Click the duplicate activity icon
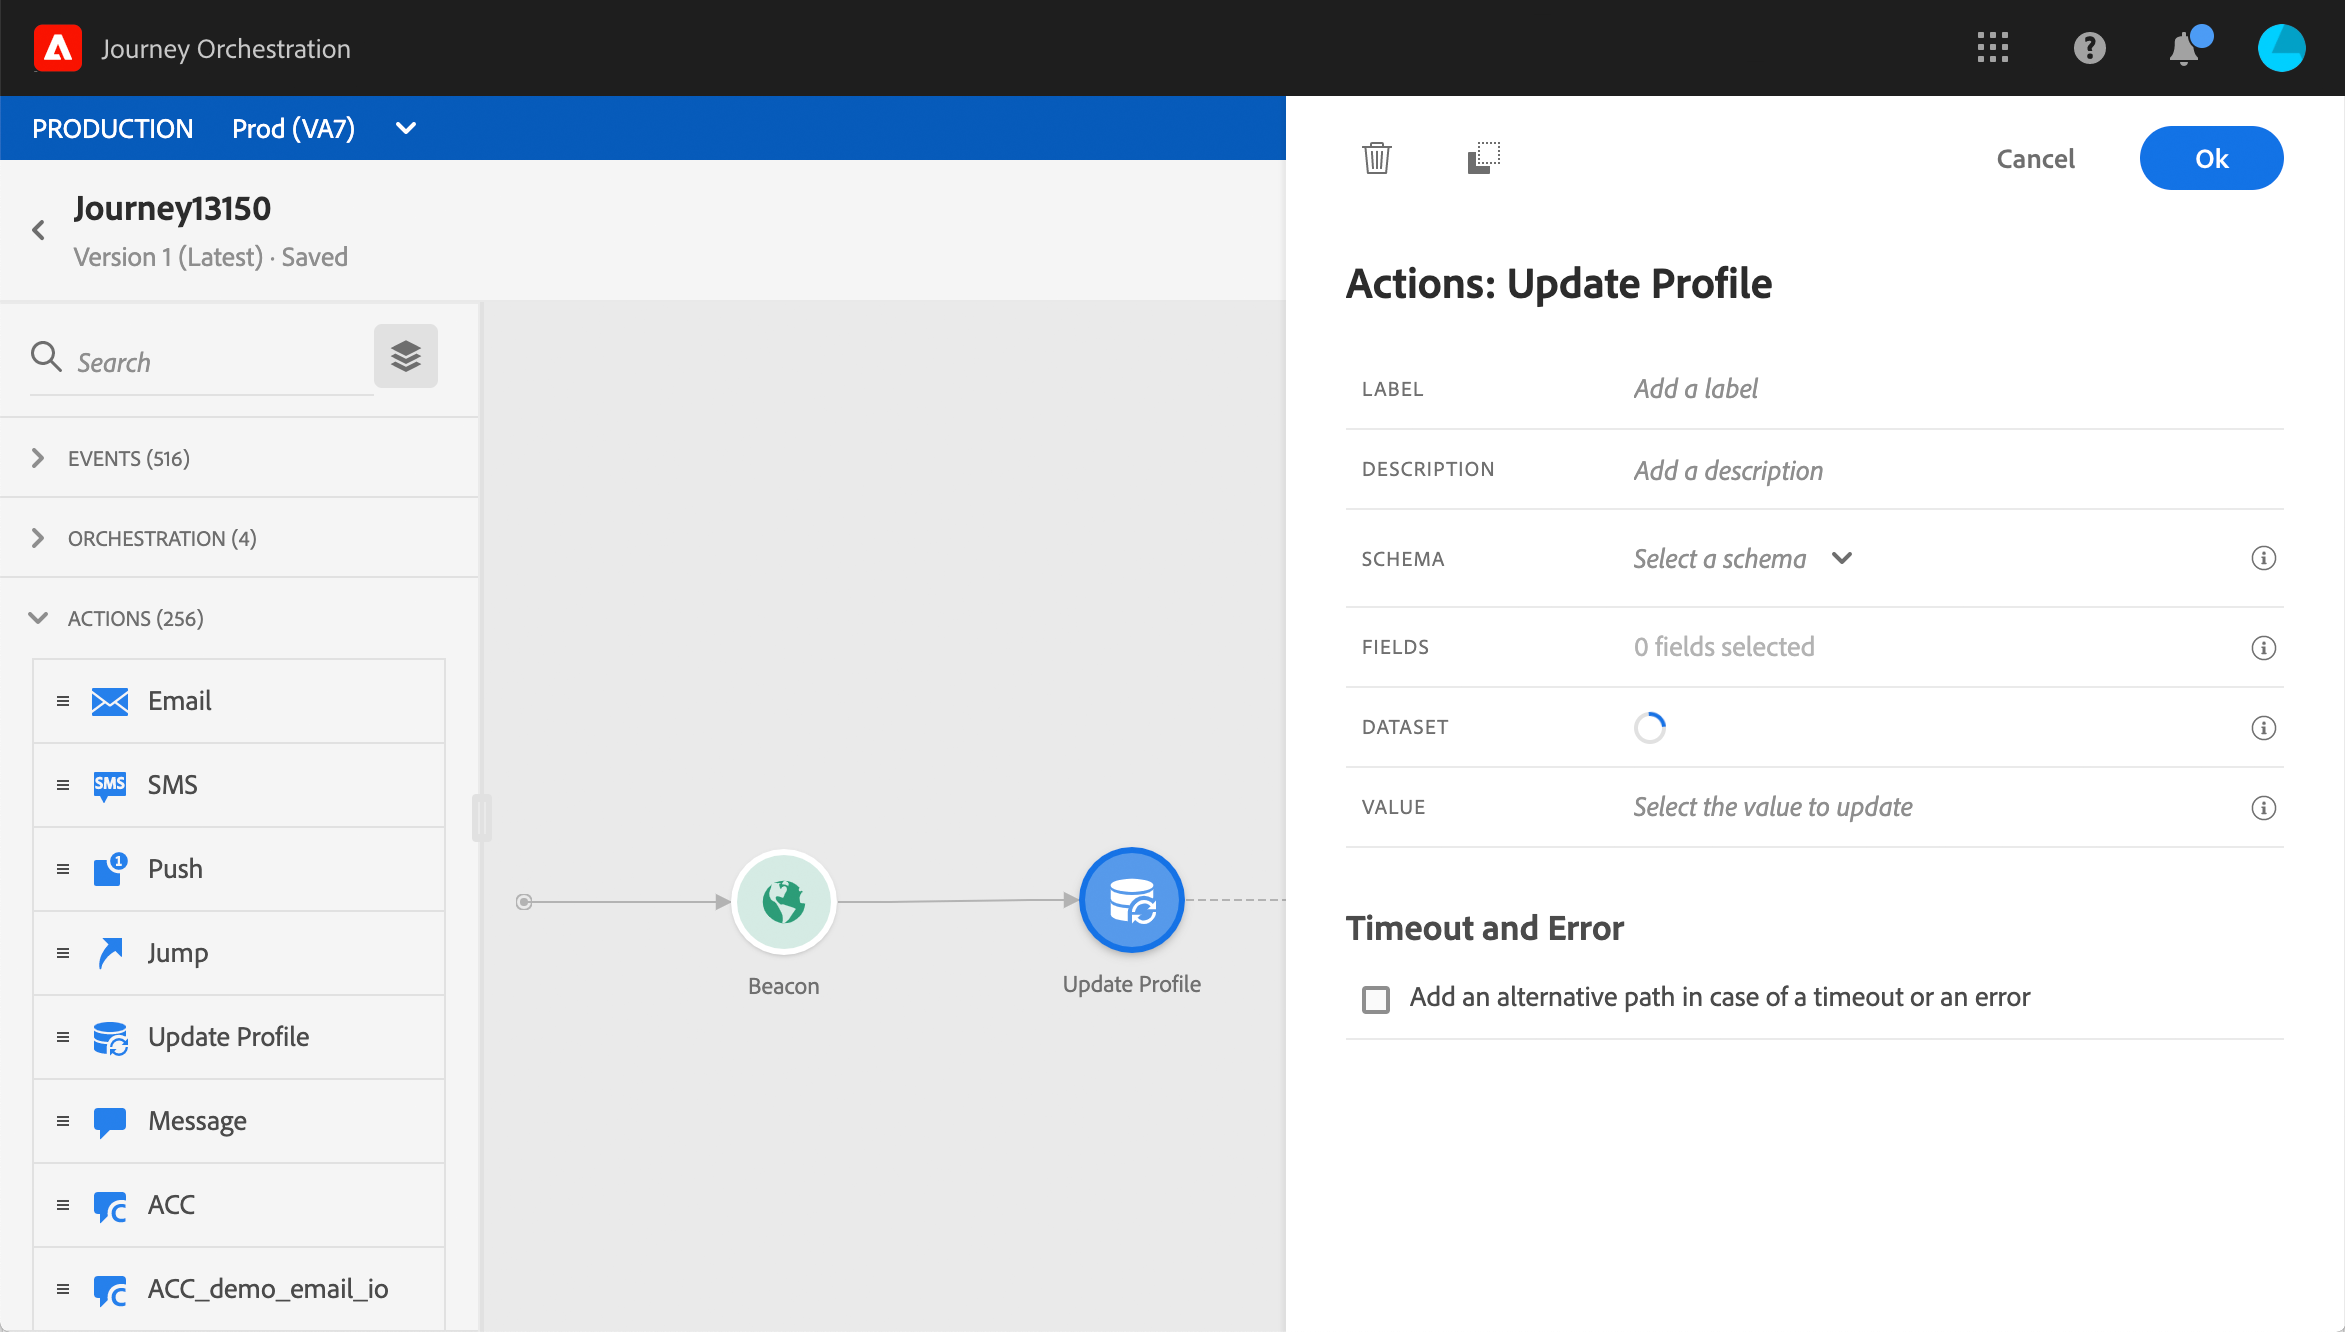Screen dimensions: 2345x1332 [x=1483, y=158]
